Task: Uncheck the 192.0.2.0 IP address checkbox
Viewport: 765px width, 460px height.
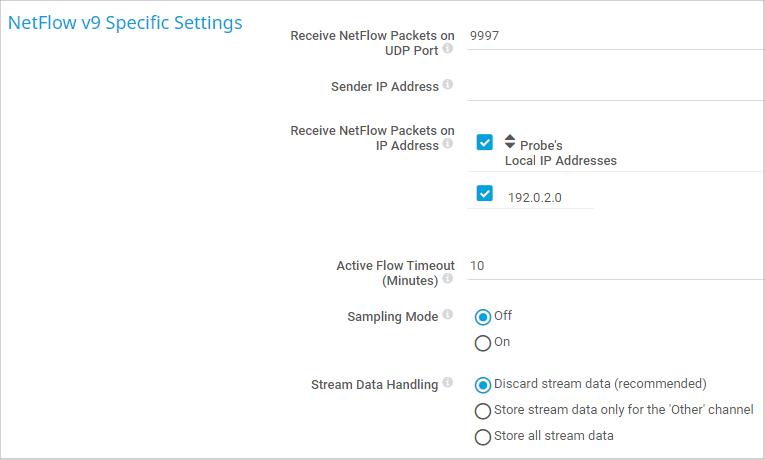Action: (485, 193)
